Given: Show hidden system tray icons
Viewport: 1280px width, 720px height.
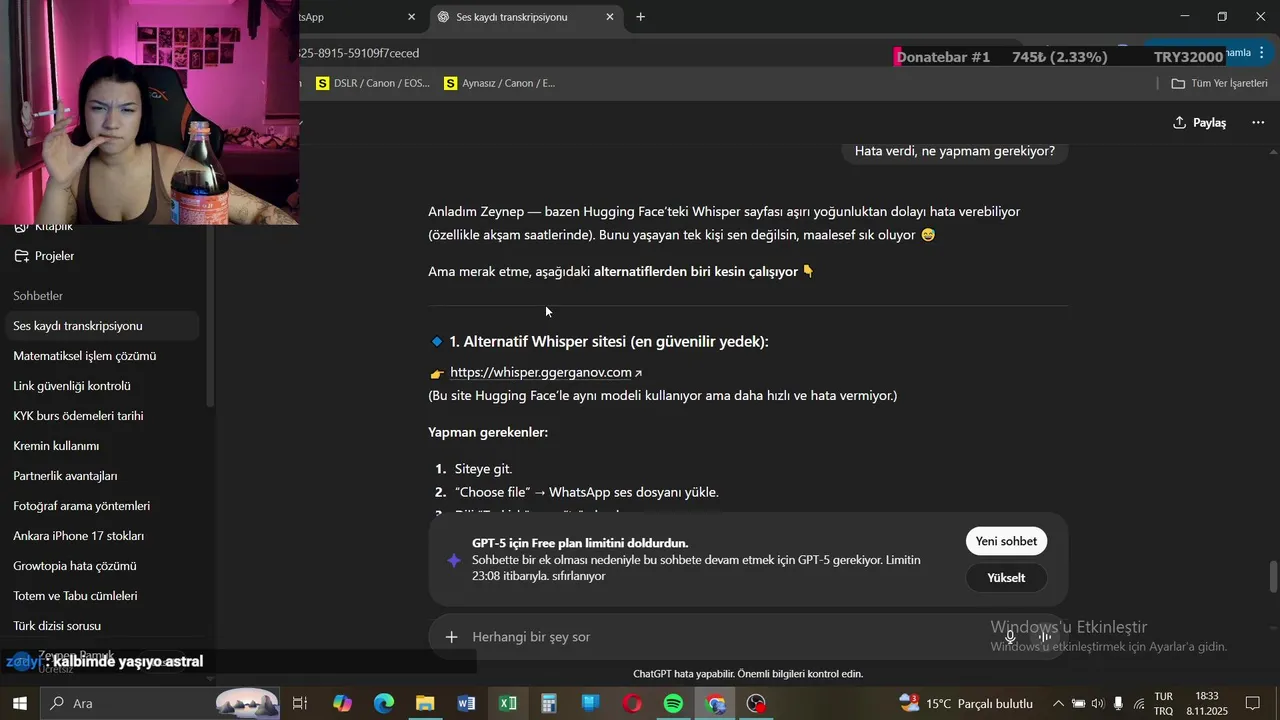Looking at the screenshot, I should 1058,704.
